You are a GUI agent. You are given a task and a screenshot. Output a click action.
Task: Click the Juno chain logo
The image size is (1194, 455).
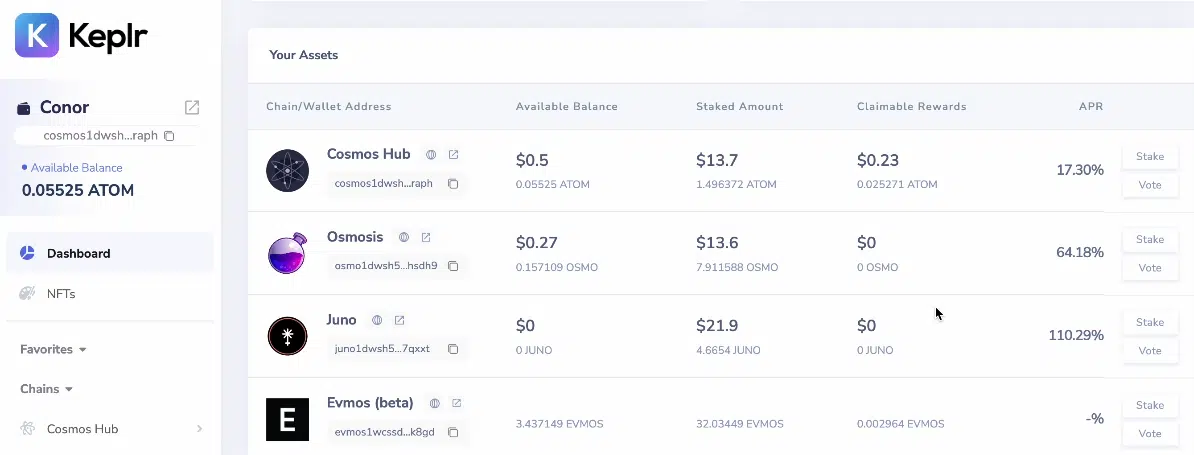(287, 336)
